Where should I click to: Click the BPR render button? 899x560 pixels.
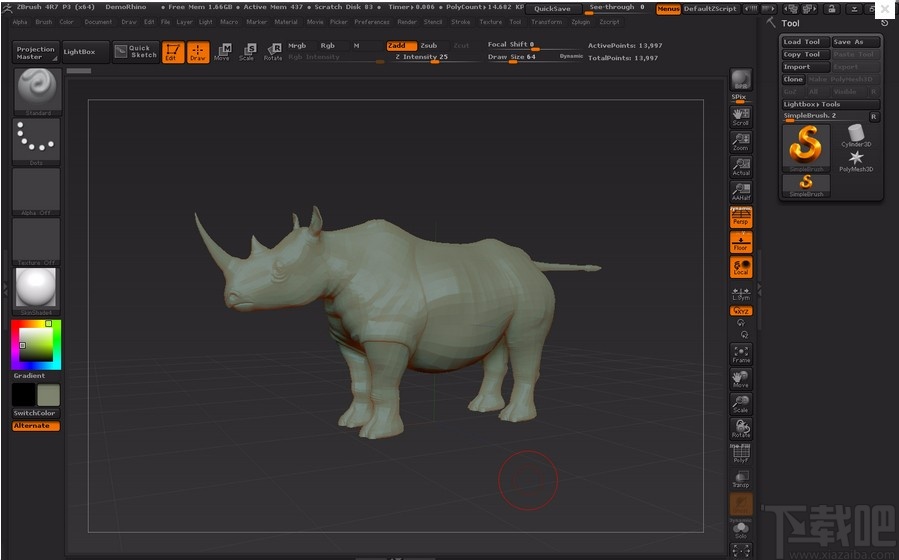pyautogui.click(x=741, y=80)
